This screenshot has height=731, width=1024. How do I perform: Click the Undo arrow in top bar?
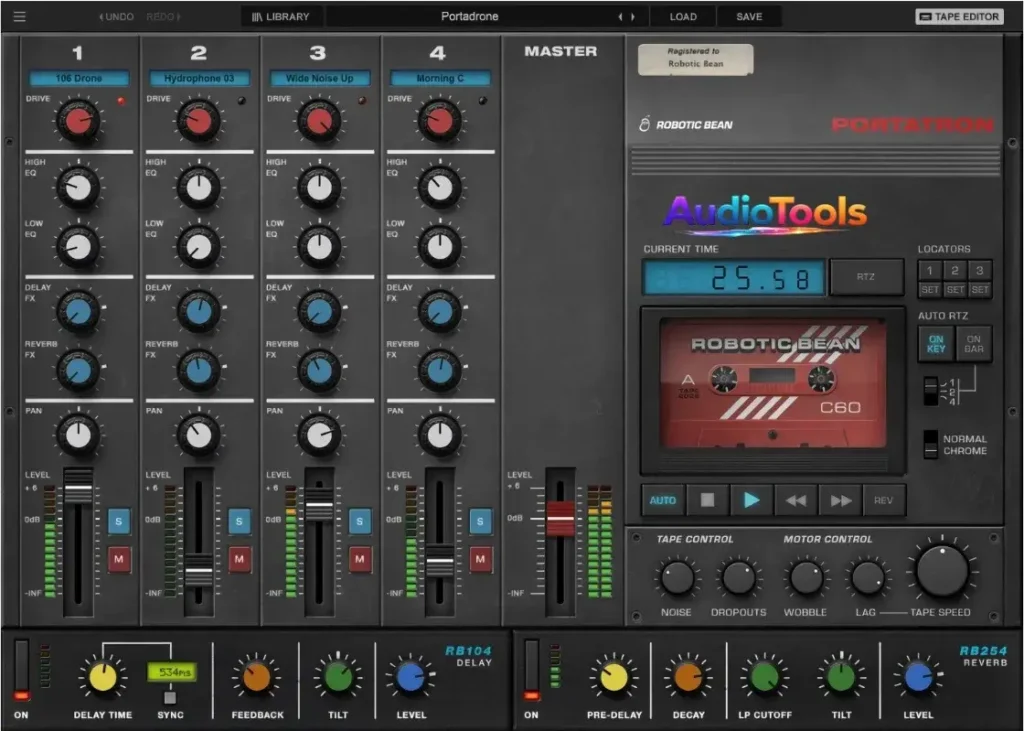[117, 17]
